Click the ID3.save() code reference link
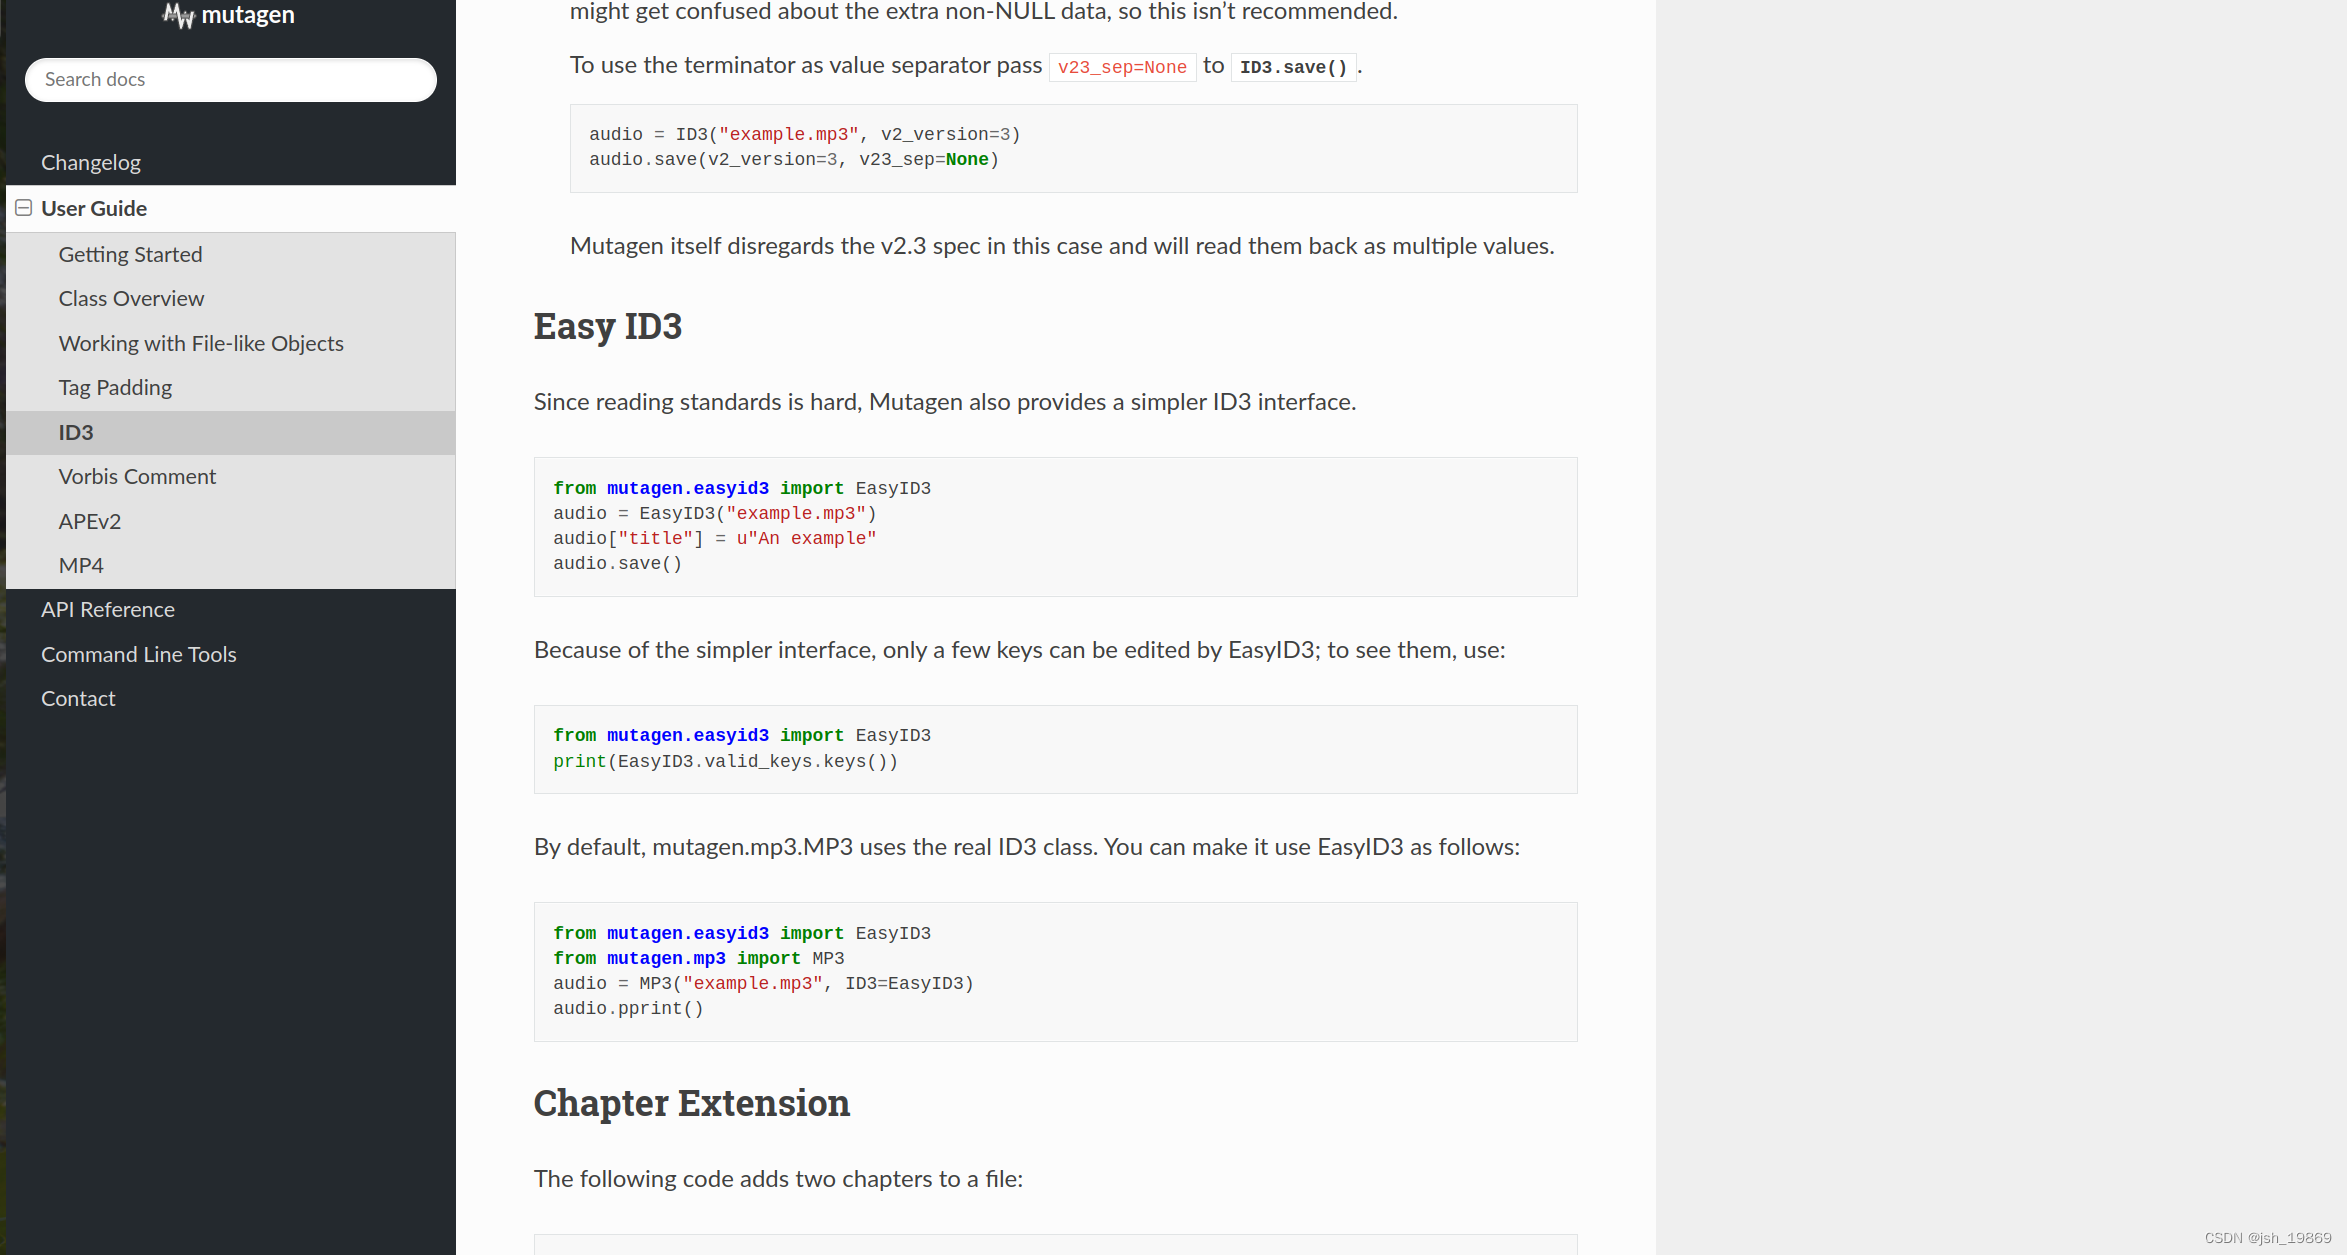Viewport: 2347px width, 1255px height. [x=1293, y=67]
